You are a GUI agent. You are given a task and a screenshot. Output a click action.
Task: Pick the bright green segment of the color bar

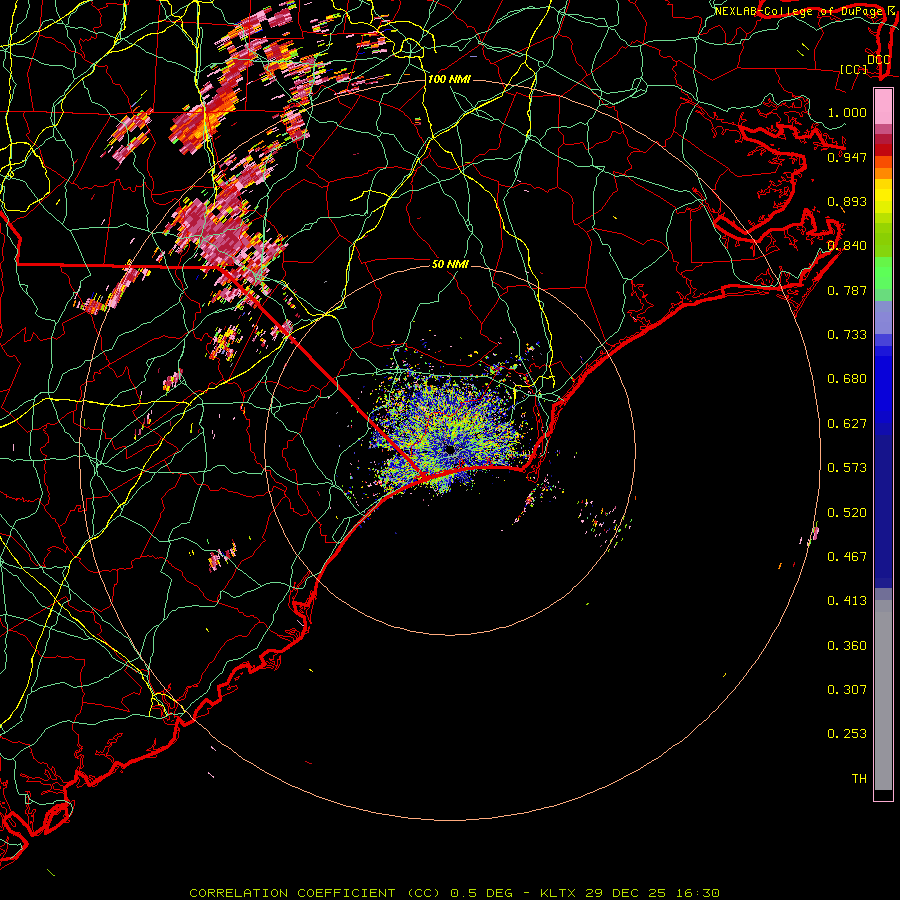tap(883, 273)
